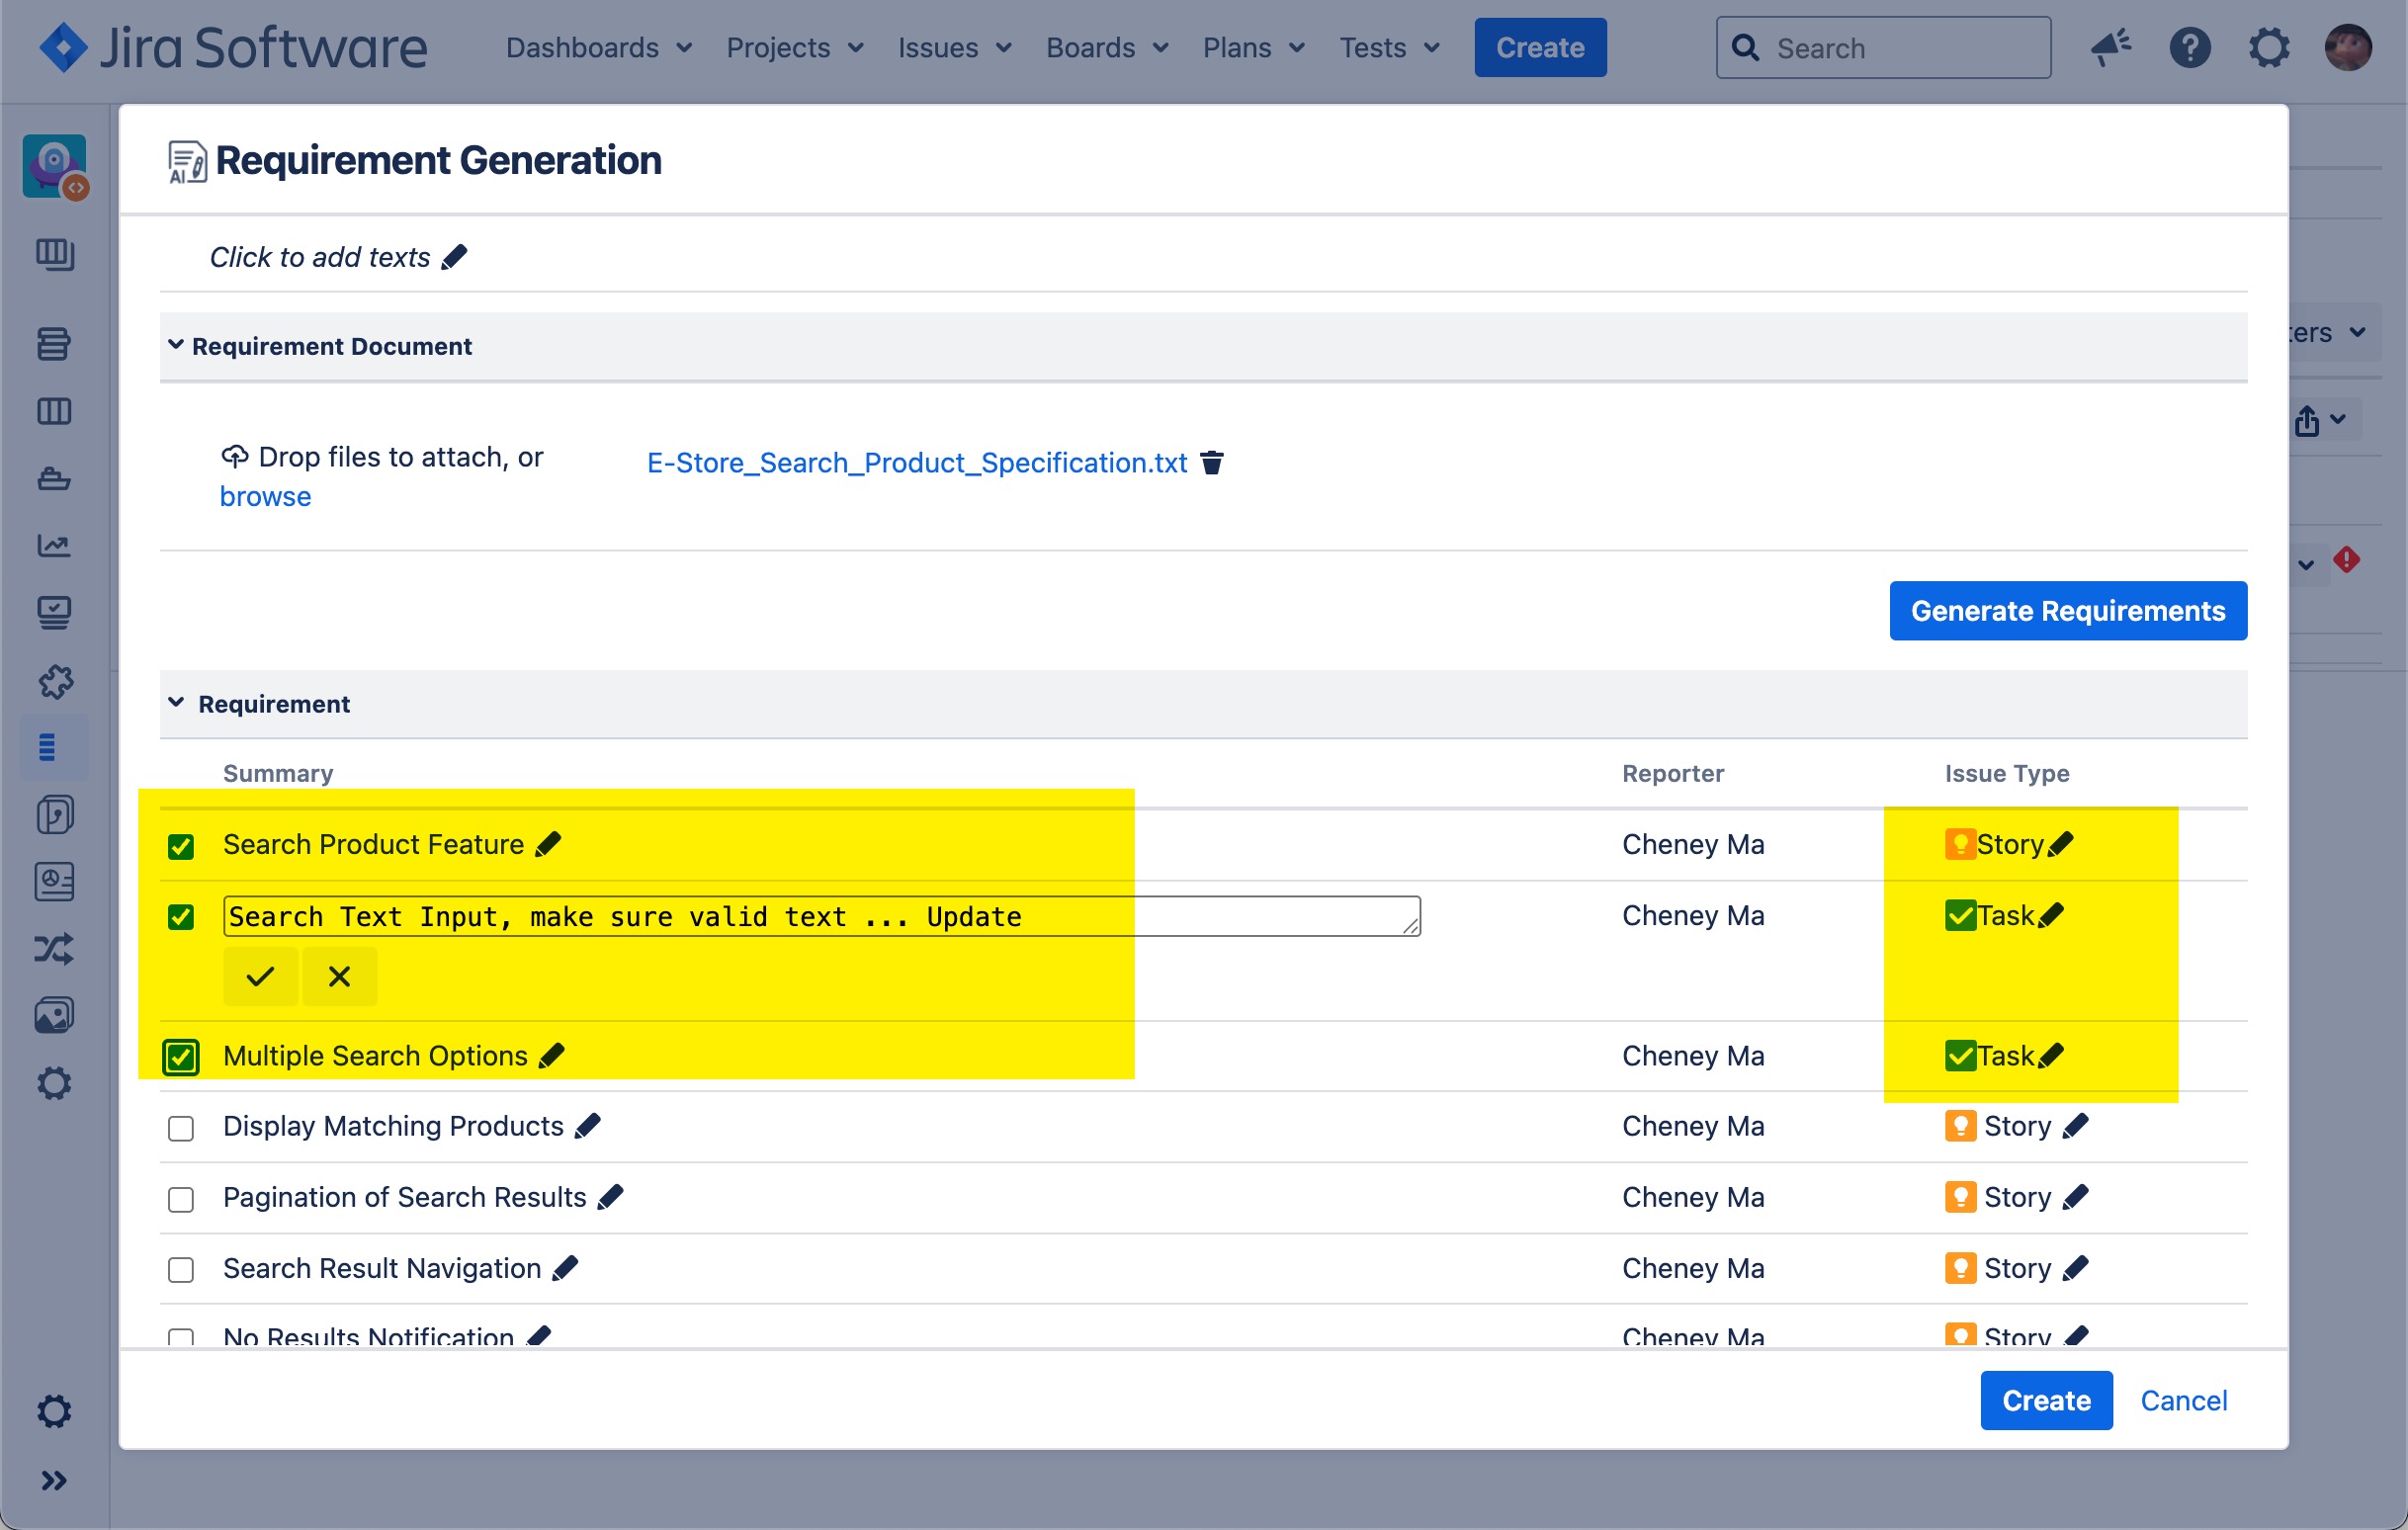Delete attached E-Store specification file with trash icon

(1211, 463)
